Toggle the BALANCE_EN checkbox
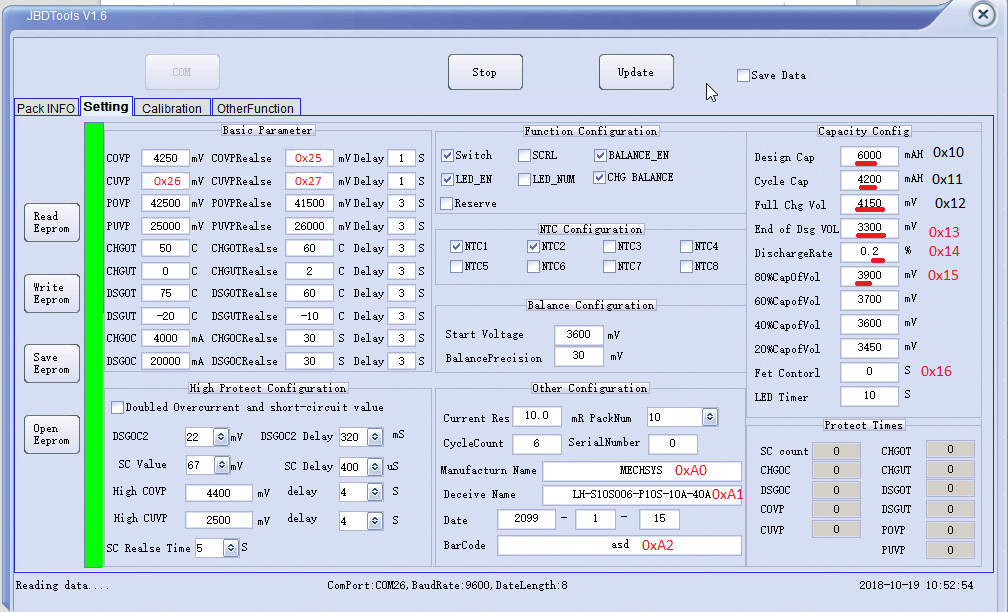This screenshot has height=612, width=1008. click(x=600, y=156)
